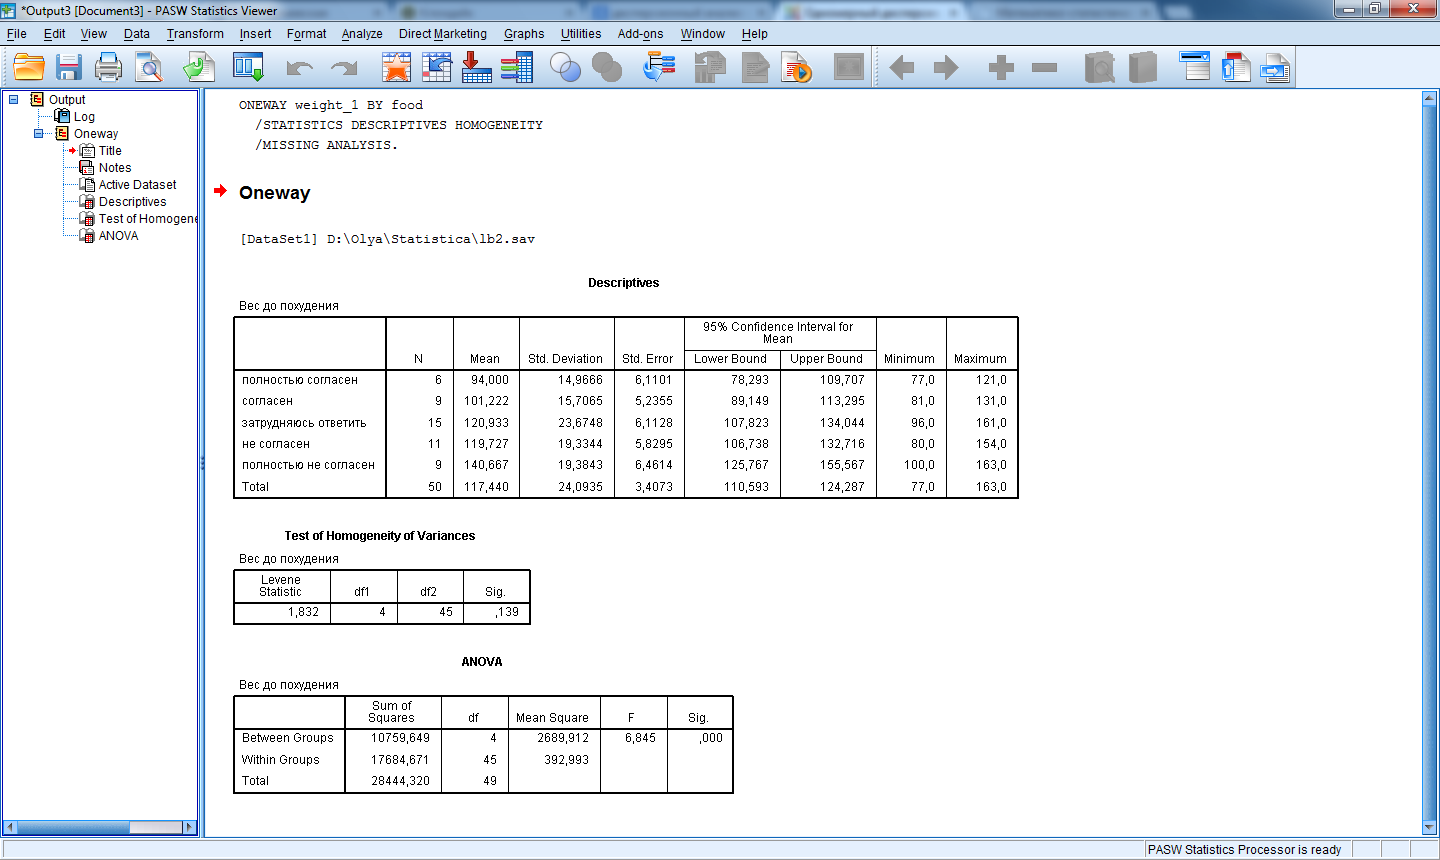The height and width of the screenshot is (860, 1440).
Task: Click the Promote left arrow icon
Action: click(902, 68)
